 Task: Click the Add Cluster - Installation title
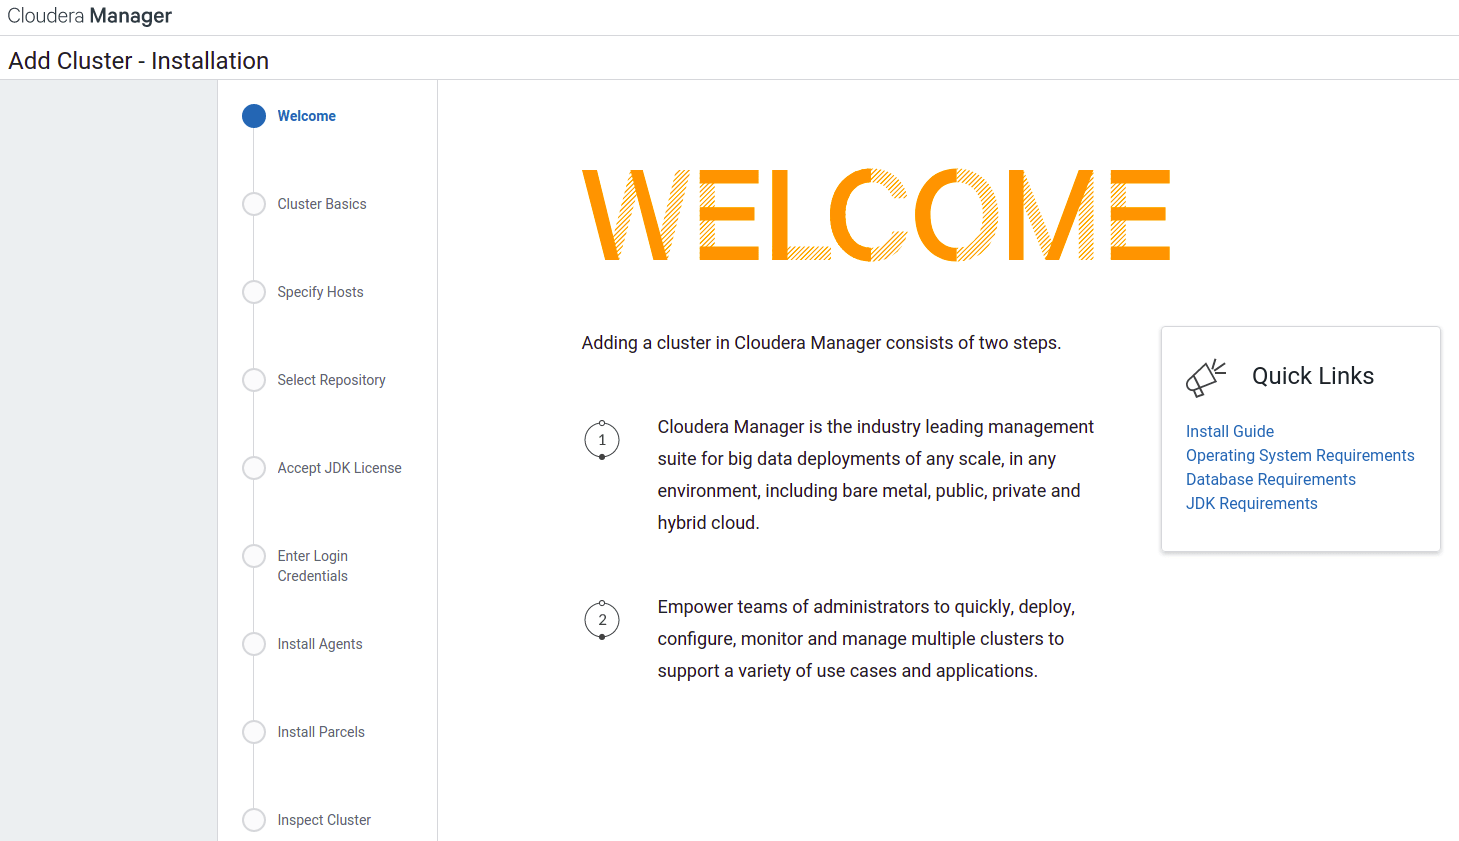(139, 61)
